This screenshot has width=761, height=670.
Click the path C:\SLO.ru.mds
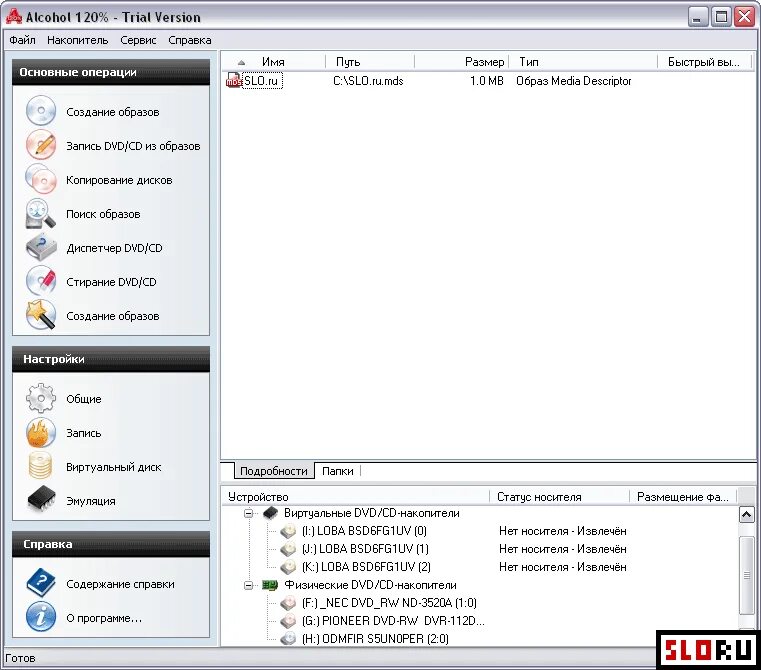pyautogui.click(x=368, y=81)
